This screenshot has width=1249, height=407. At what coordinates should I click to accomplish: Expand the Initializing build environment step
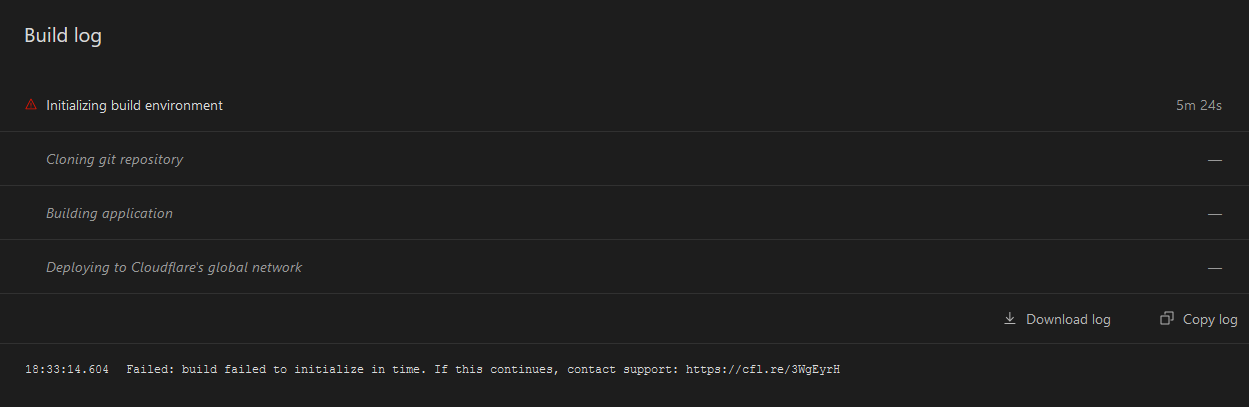134,105
